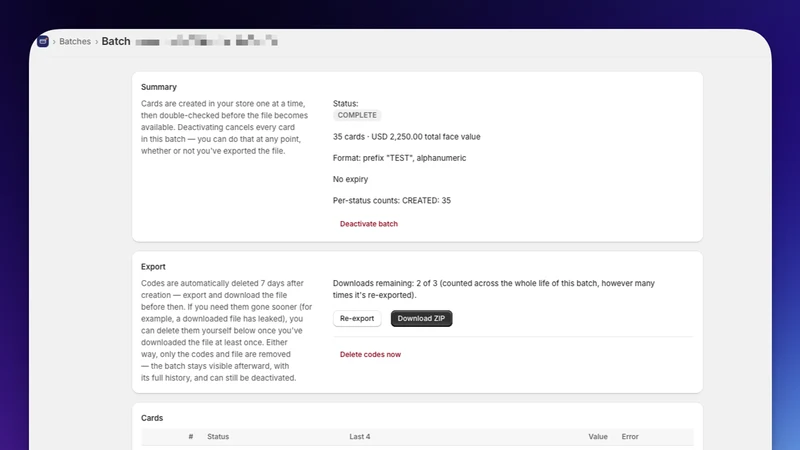Click the Re-export button

pos(357,318)
